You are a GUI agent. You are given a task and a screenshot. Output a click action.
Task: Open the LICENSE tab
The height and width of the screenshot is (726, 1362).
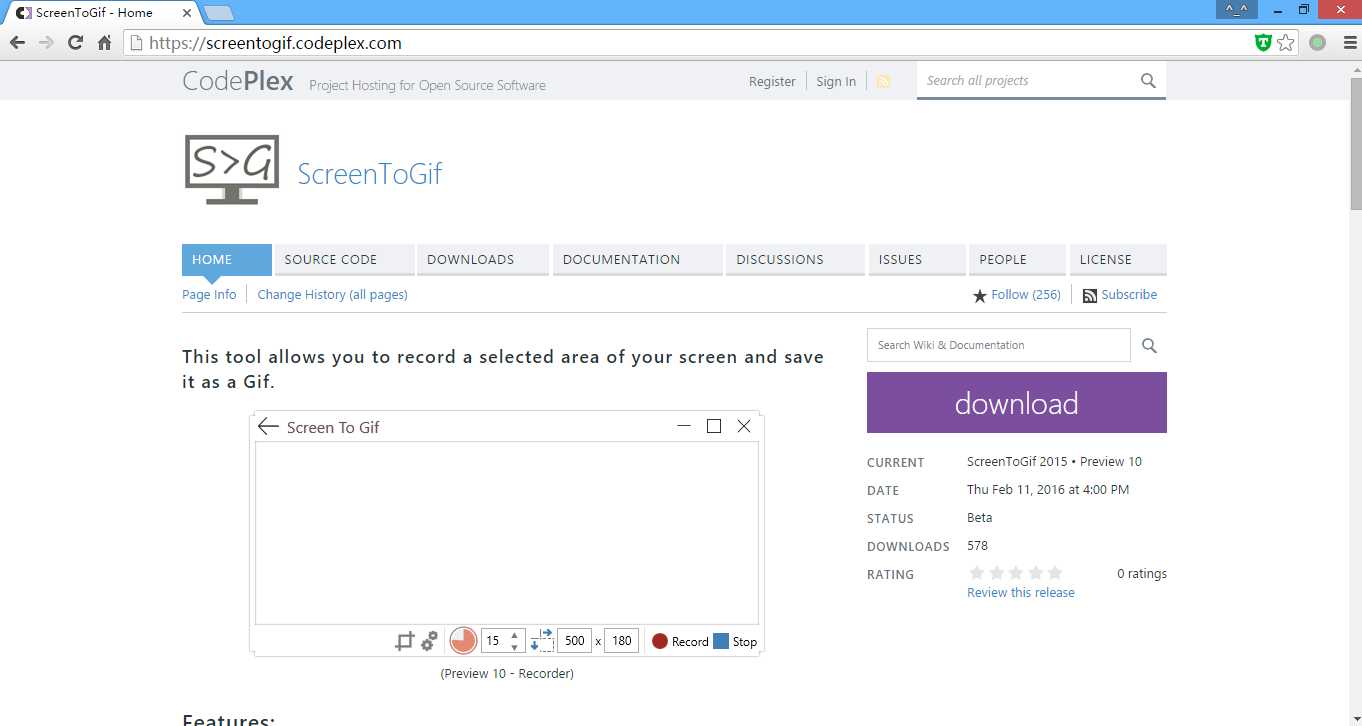point(1118,259)
